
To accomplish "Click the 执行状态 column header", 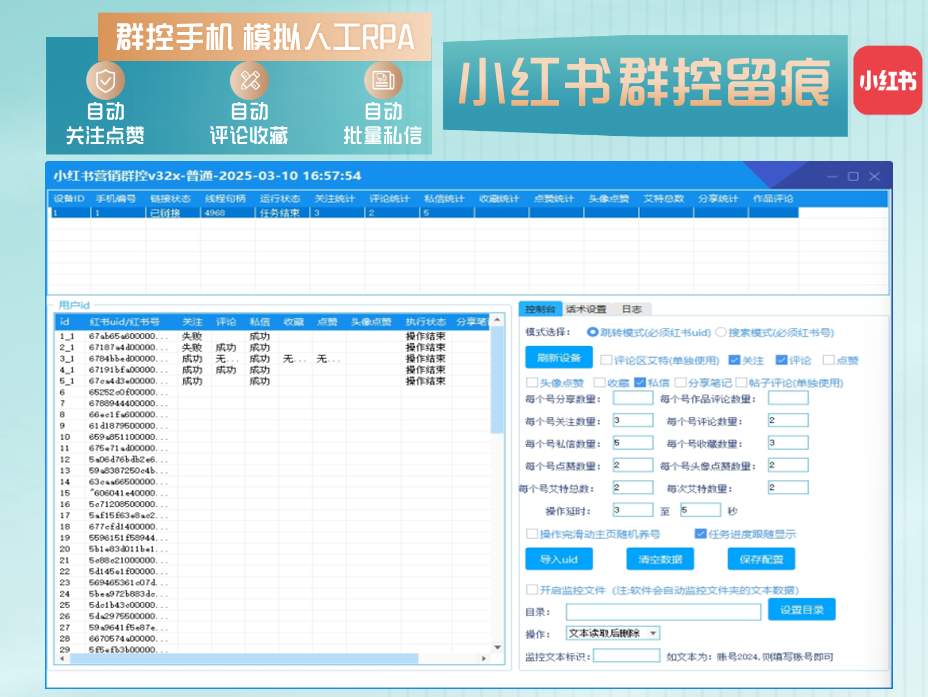I will pyautogui.click(x=426, y=322).
